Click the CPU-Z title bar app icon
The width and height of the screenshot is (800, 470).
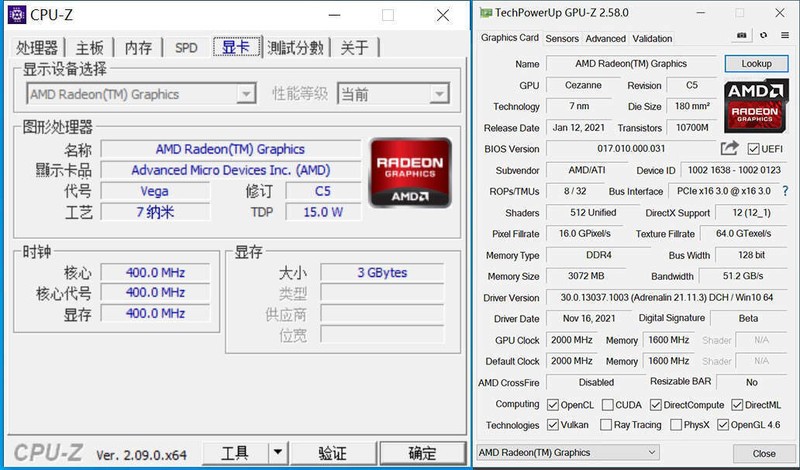[16, 14]
